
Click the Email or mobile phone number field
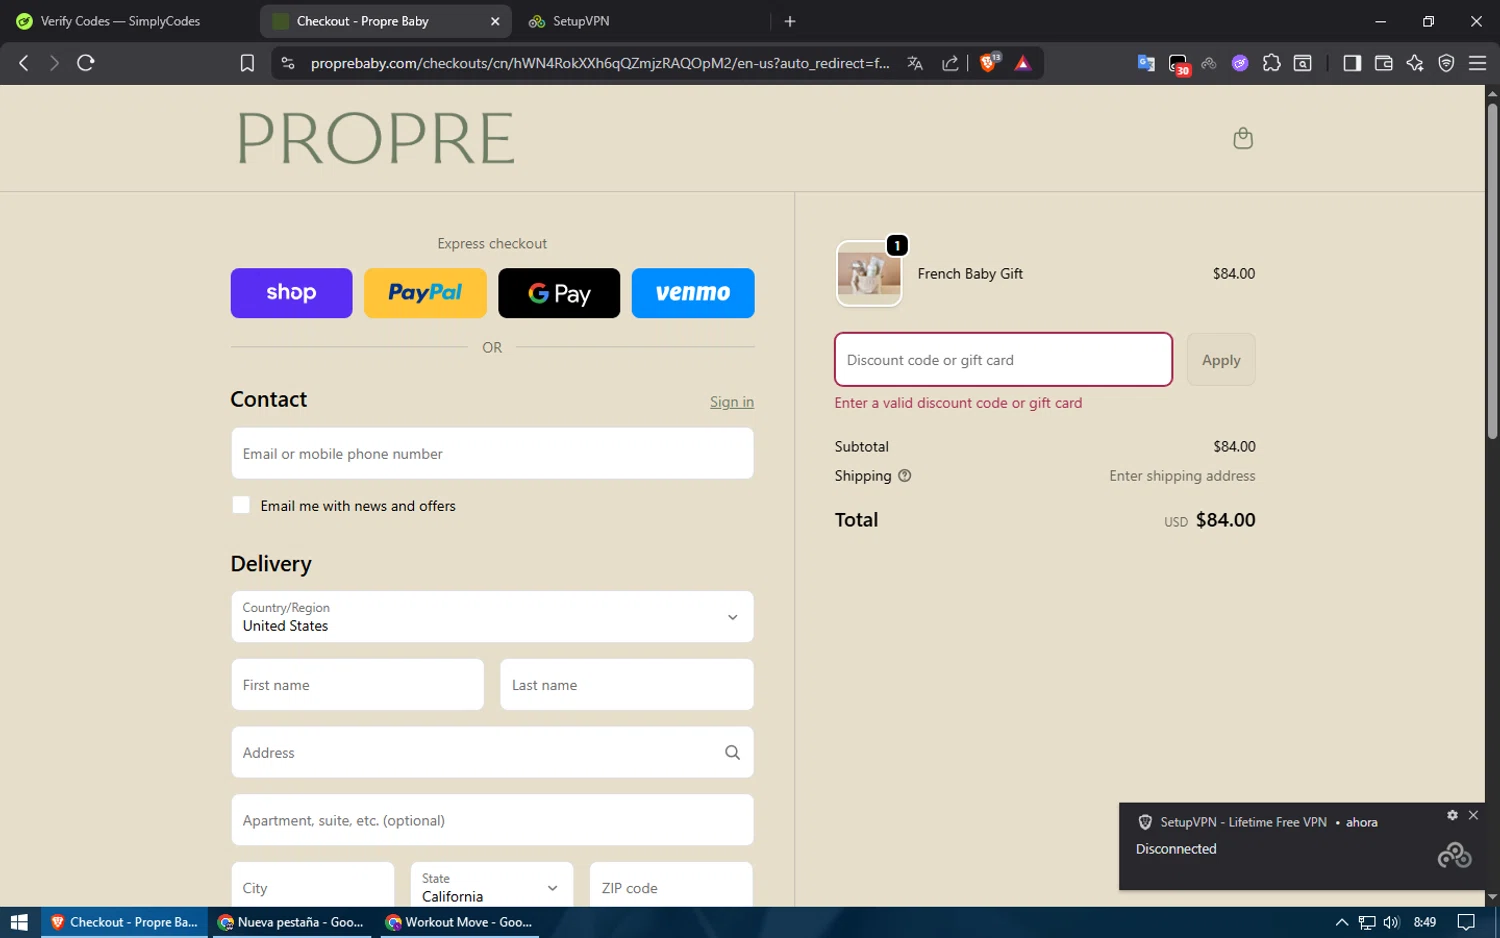click(492, 454)
